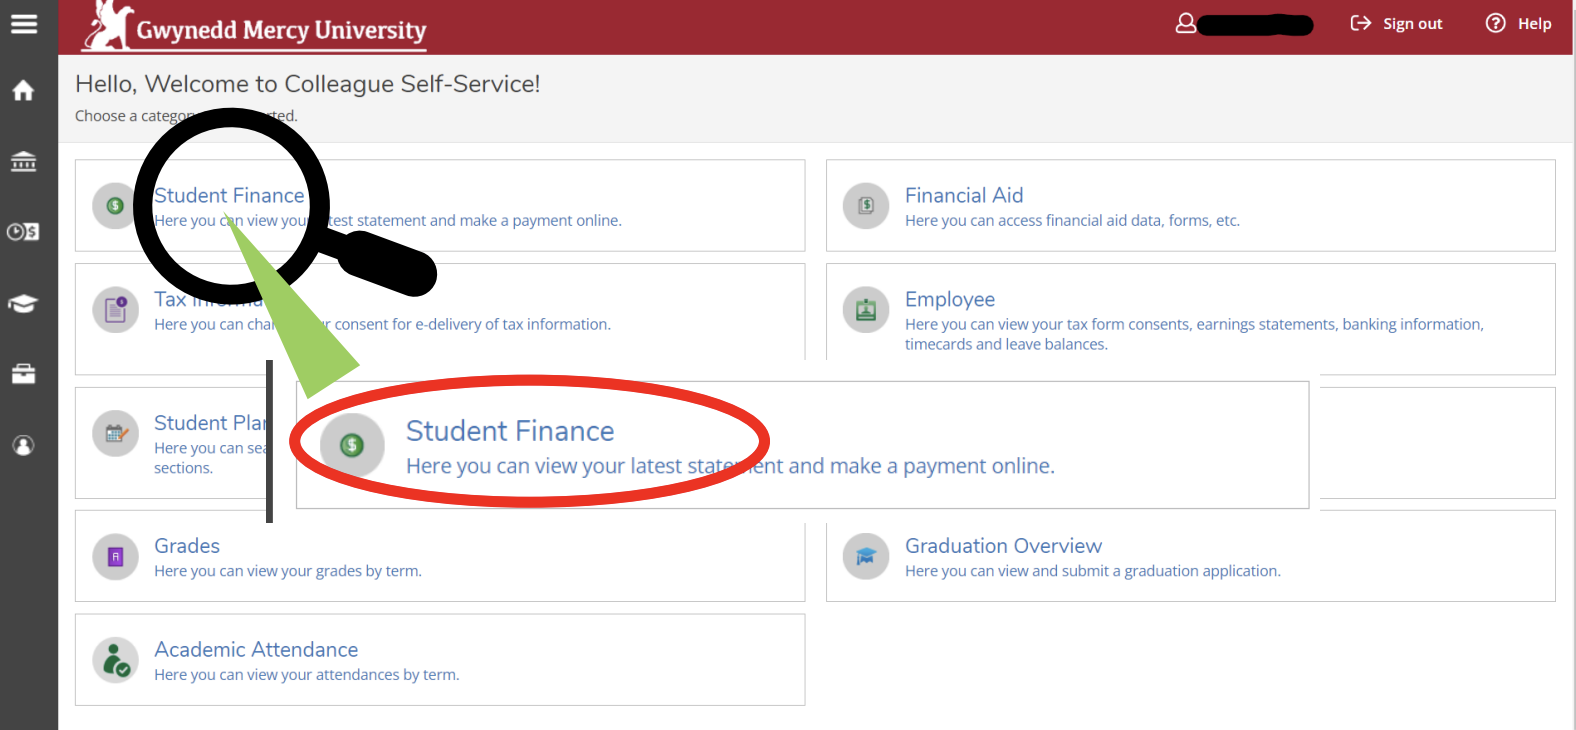
Task: Open the Employee category link
Action: (x=950, y=299)
